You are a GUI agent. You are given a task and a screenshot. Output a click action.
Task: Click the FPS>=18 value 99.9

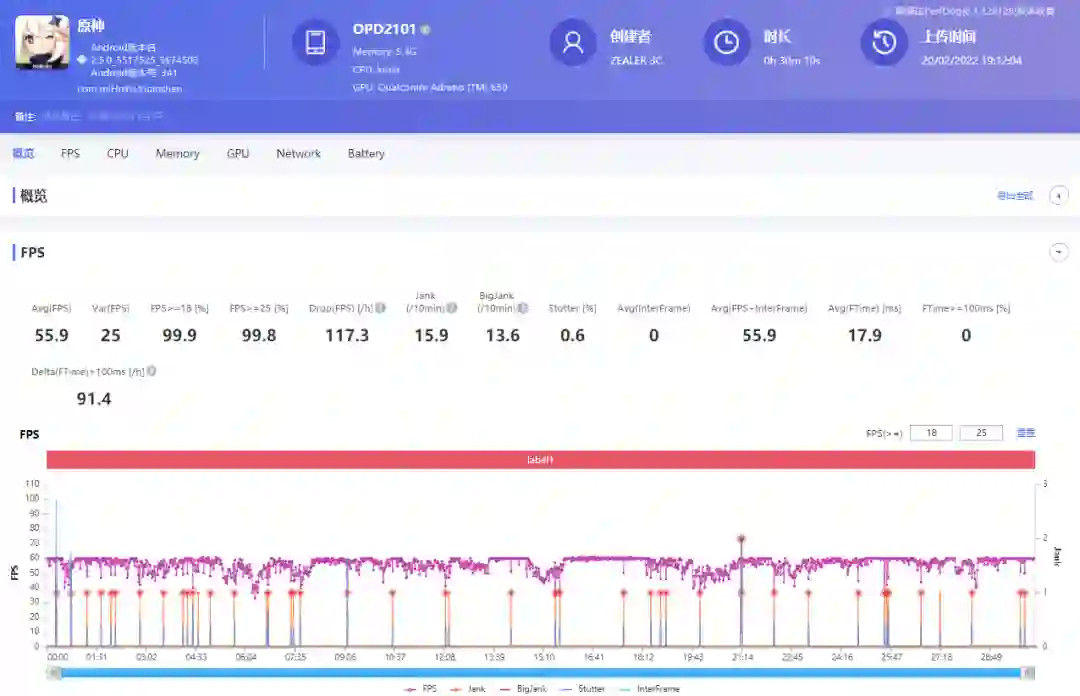(x=180, y=336)
